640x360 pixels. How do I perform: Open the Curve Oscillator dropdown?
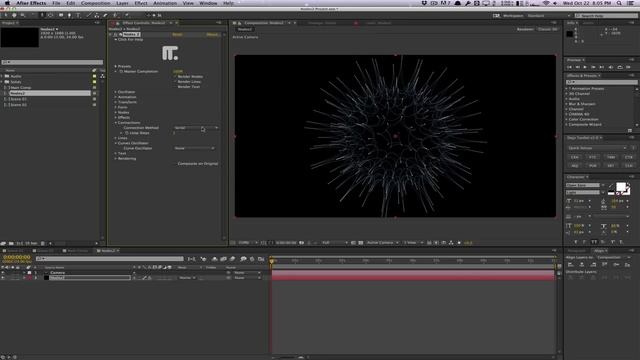(x=194, y=148)
